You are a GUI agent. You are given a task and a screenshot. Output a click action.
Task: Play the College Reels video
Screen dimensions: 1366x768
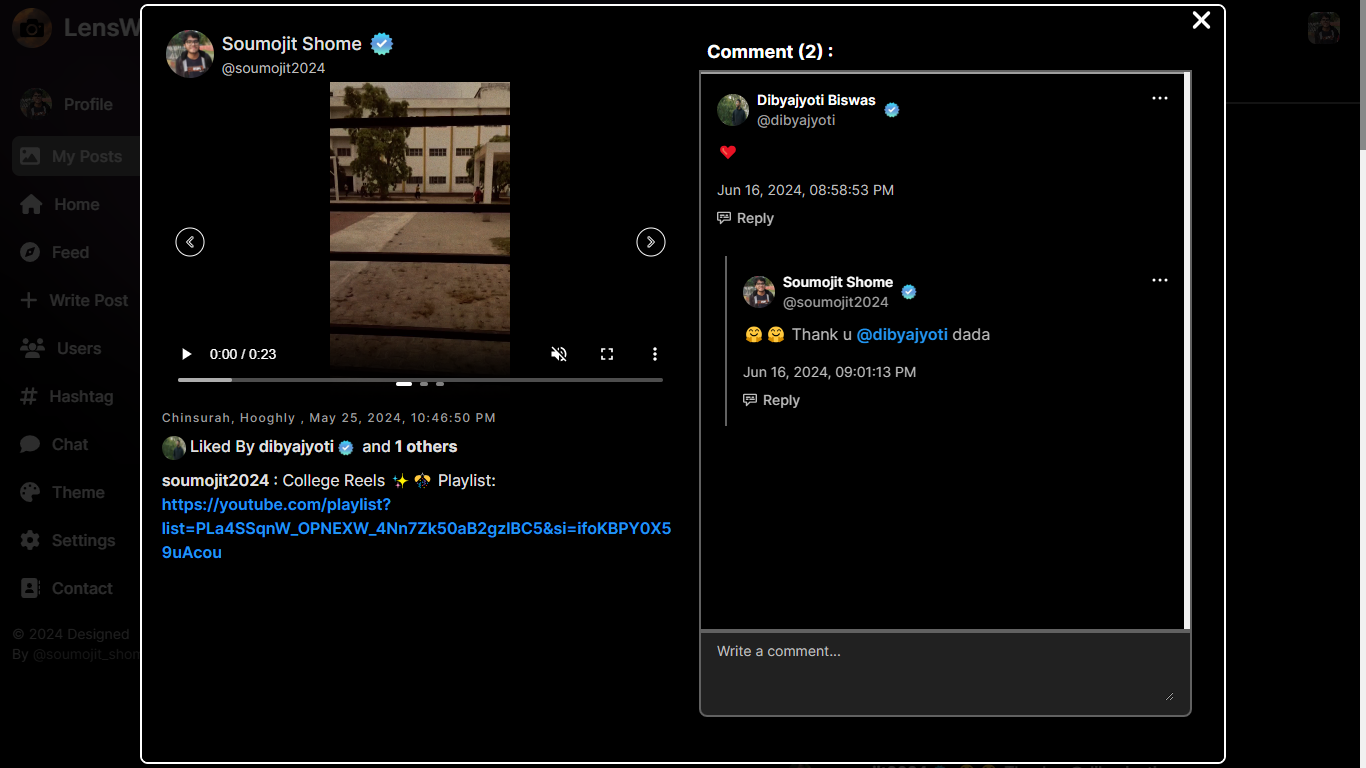pyautogui.click(x=186, y=354)
